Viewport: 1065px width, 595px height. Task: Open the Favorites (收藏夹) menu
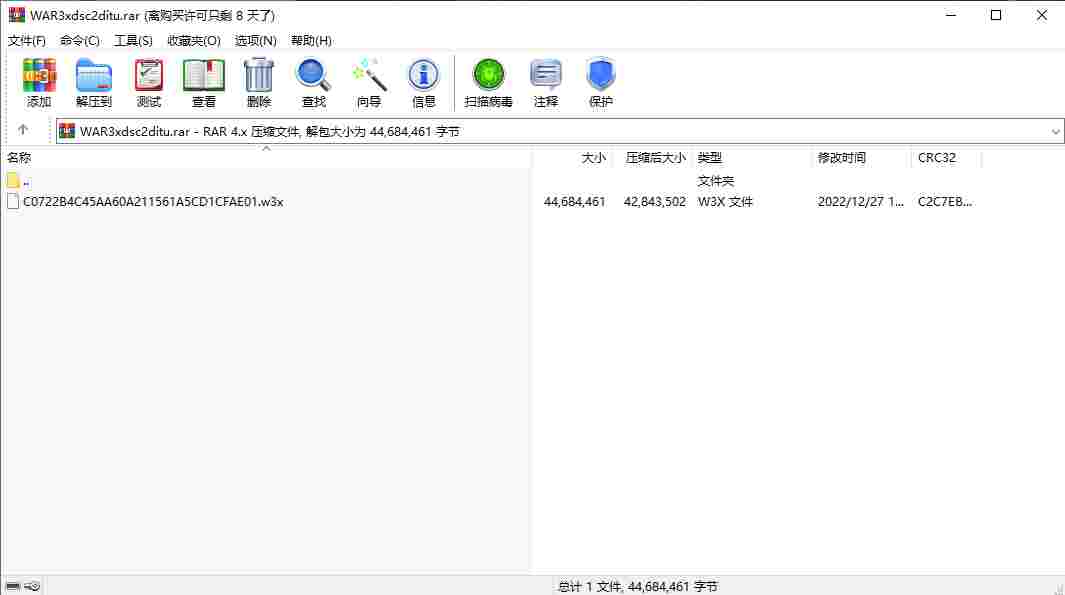point(194,41)
